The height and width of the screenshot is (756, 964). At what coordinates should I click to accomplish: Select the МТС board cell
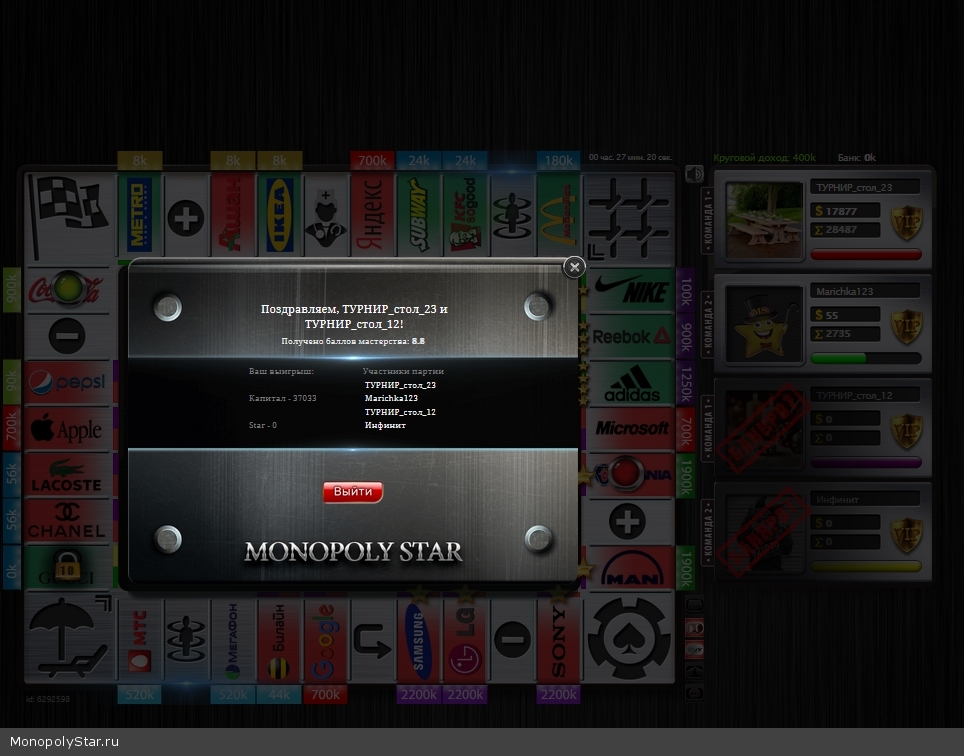pos(140,640)
